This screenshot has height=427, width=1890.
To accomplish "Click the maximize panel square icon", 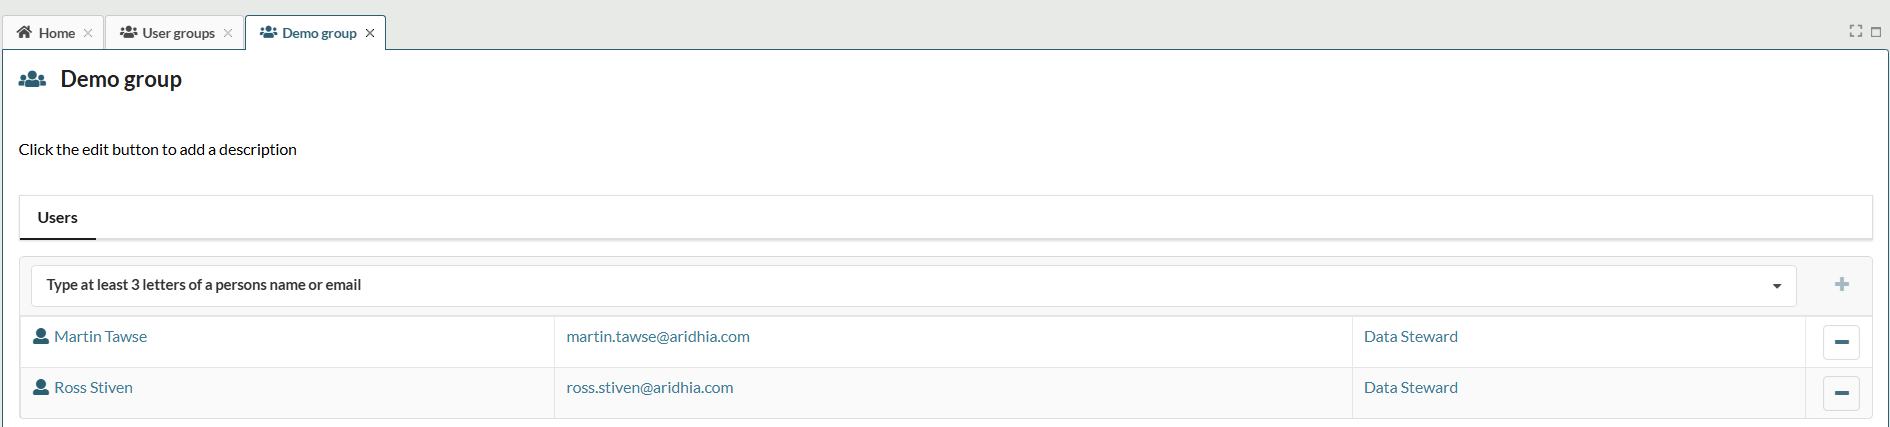I will (1876, 32).
